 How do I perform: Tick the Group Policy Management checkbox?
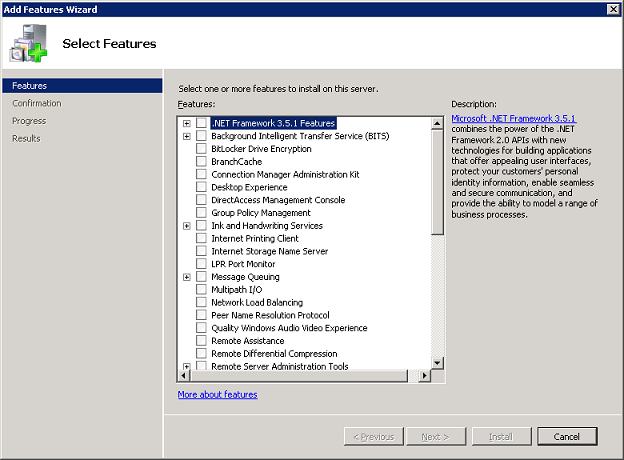pos(201,213)
